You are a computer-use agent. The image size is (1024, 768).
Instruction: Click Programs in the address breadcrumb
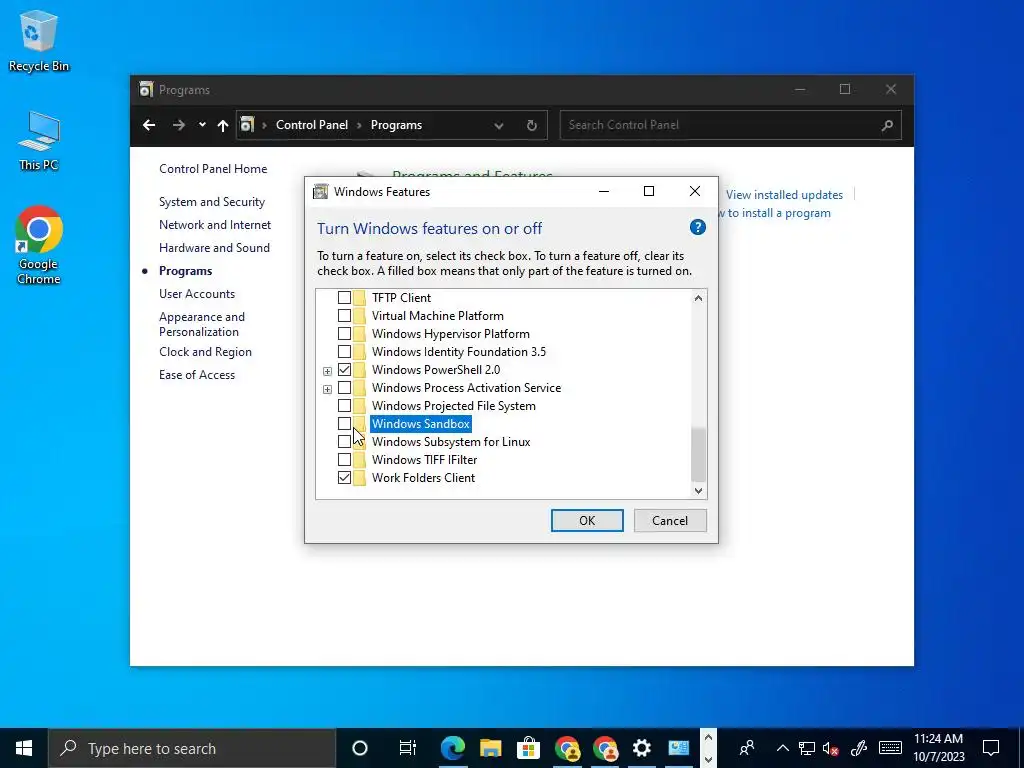click(x=396, y=125)
